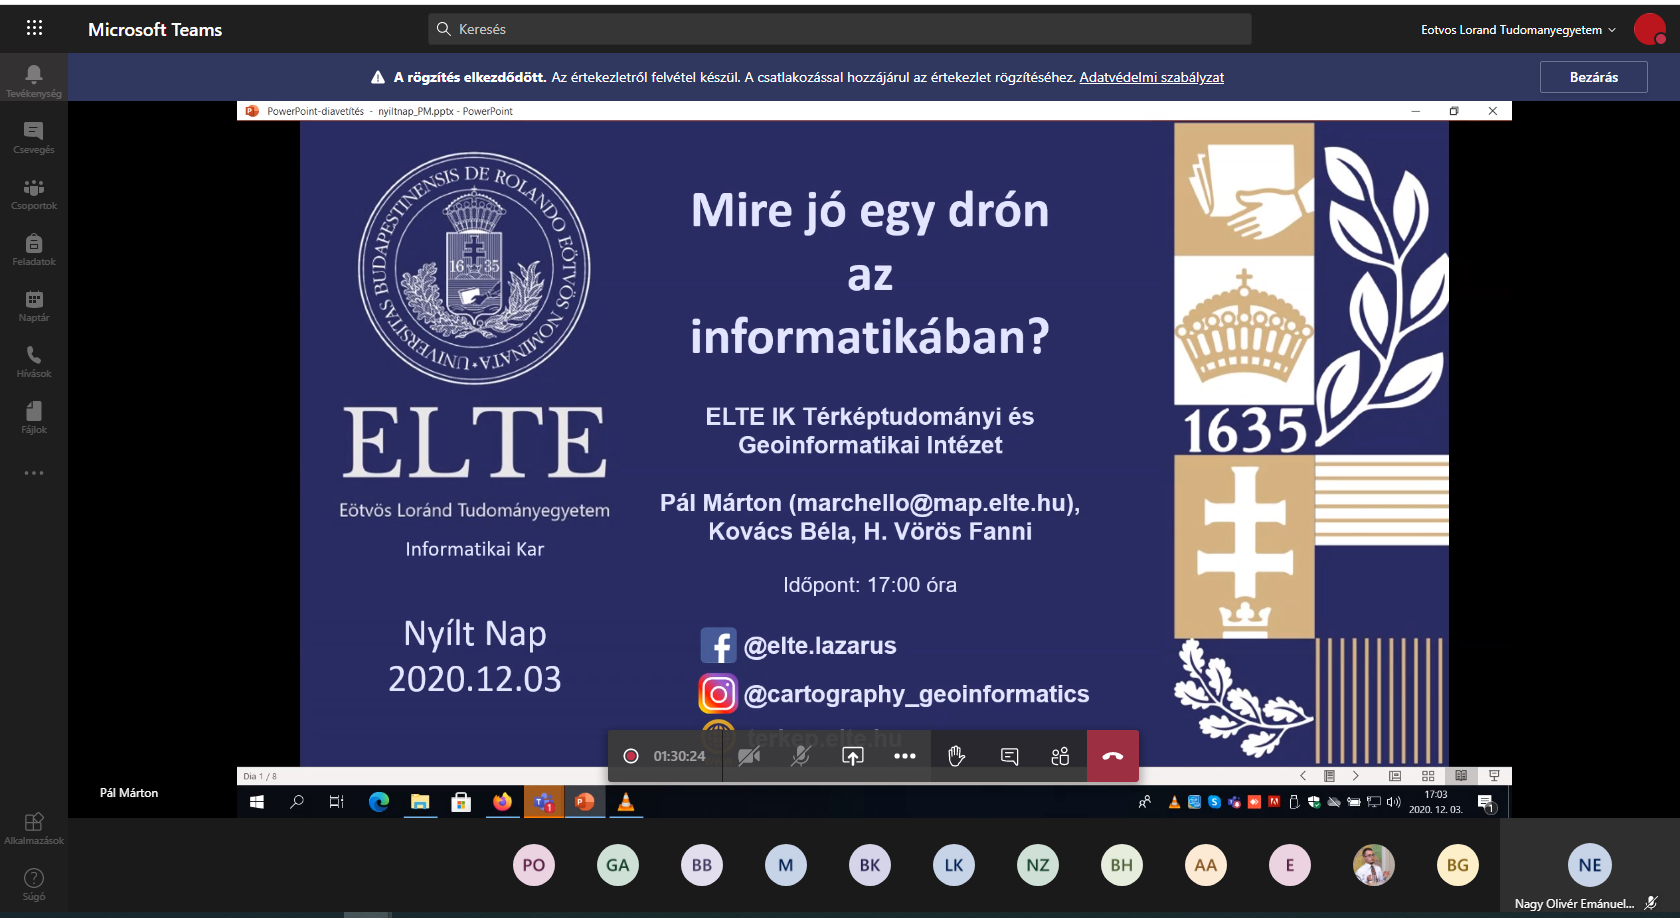Open File Explorer on shared taskbar
1680x918 pixels.
click(x=420, y=802)
